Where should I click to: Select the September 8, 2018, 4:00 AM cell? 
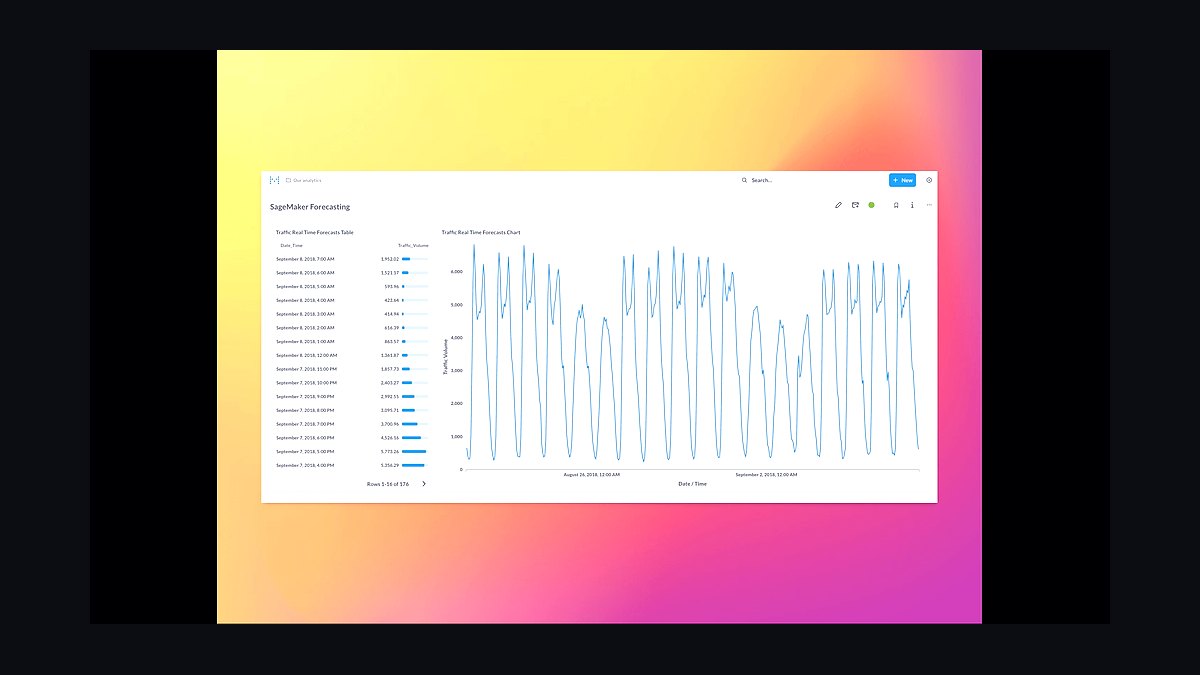click(x=305, y=300)
